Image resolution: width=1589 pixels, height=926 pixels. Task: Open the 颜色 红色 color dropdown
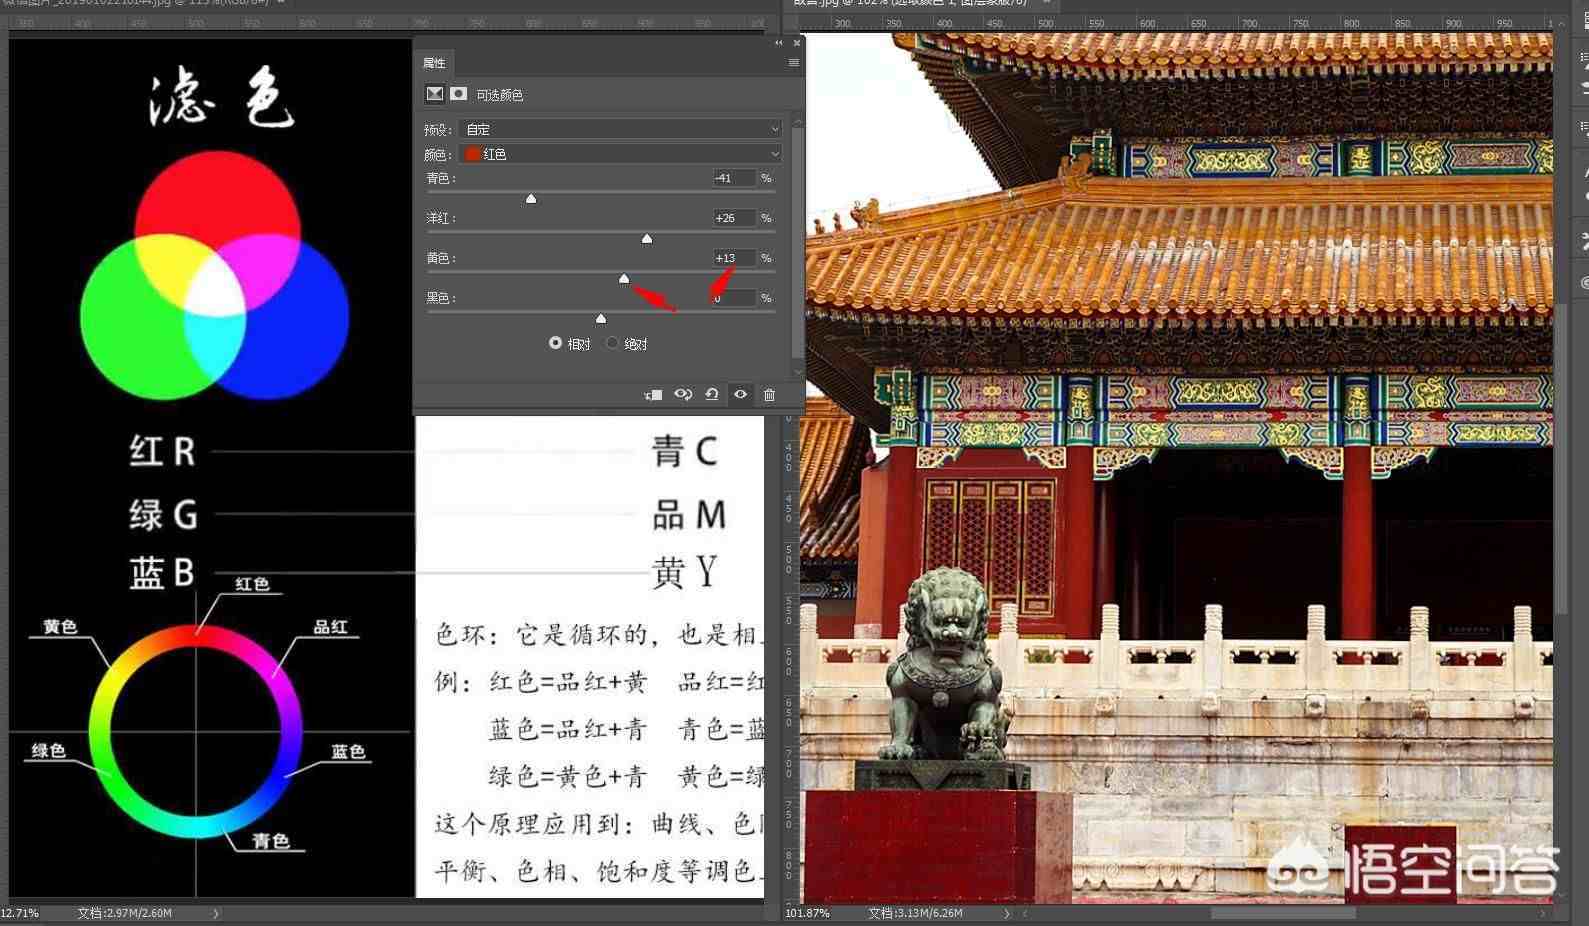click(620, 154)
